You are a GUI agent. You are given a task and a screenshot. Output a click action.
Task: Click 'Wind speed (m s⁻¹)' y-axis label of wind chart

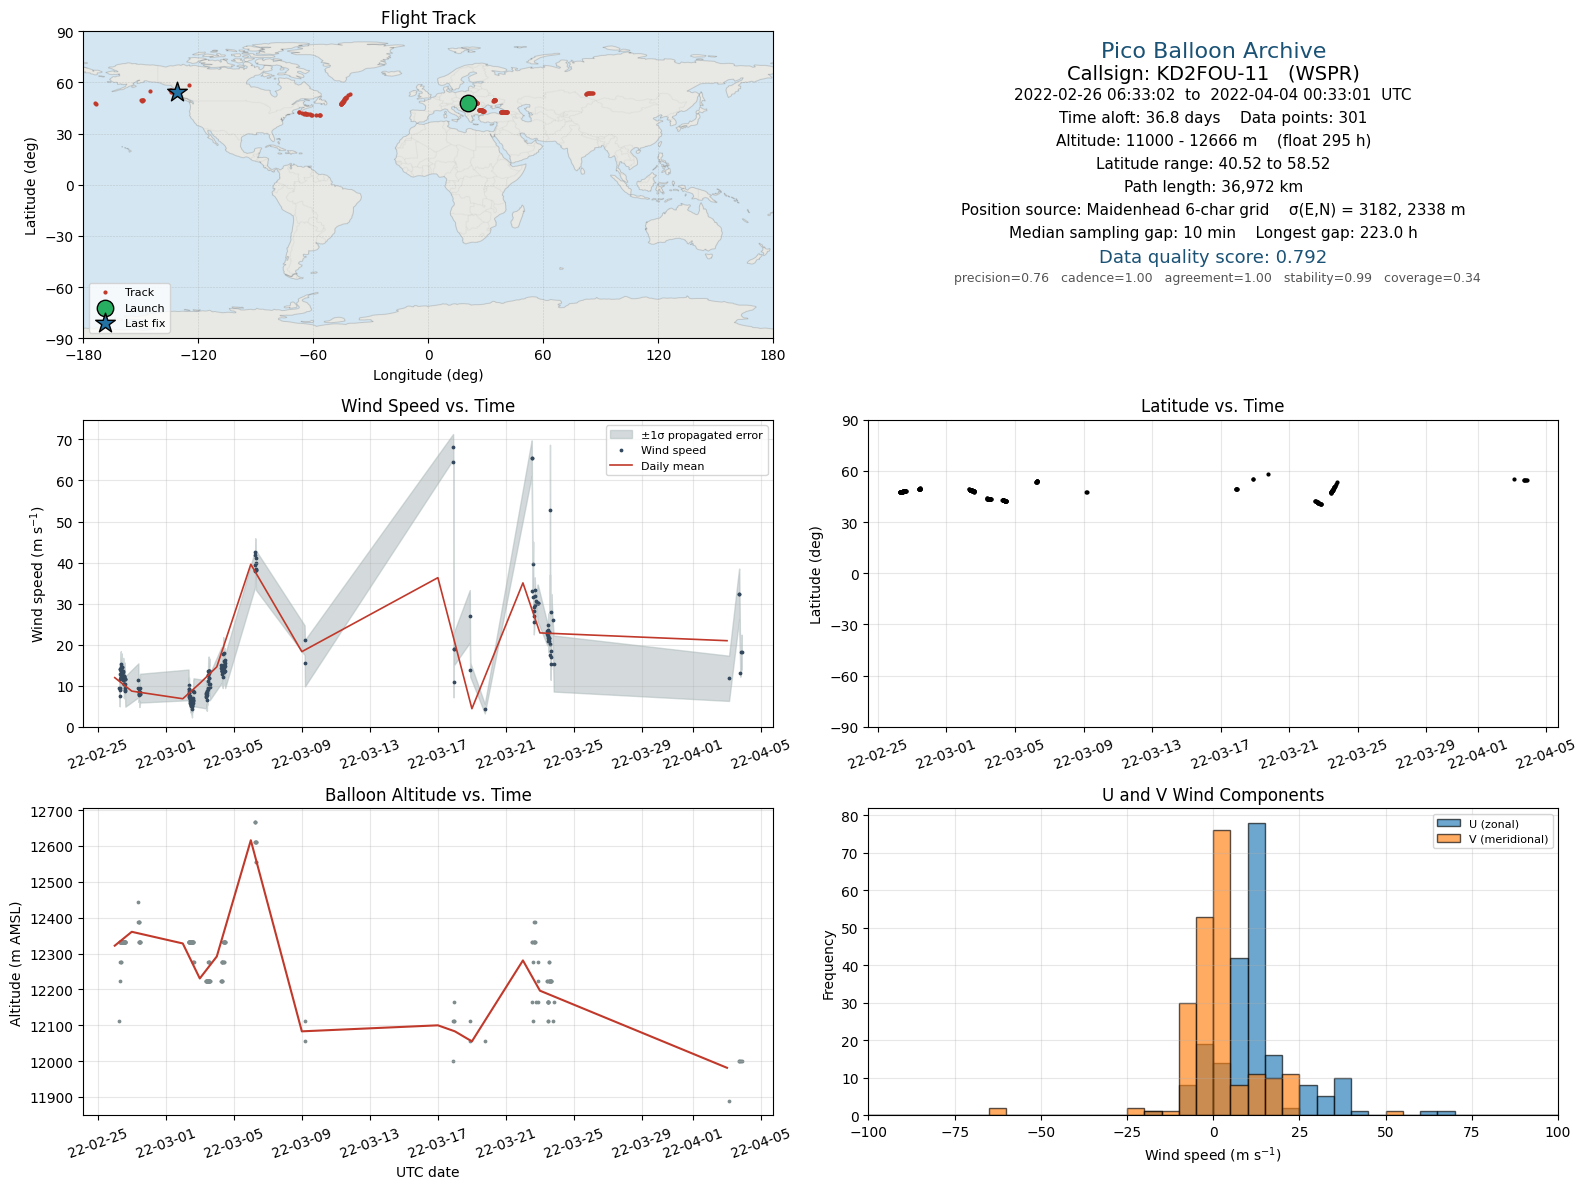tap(38, 574)
